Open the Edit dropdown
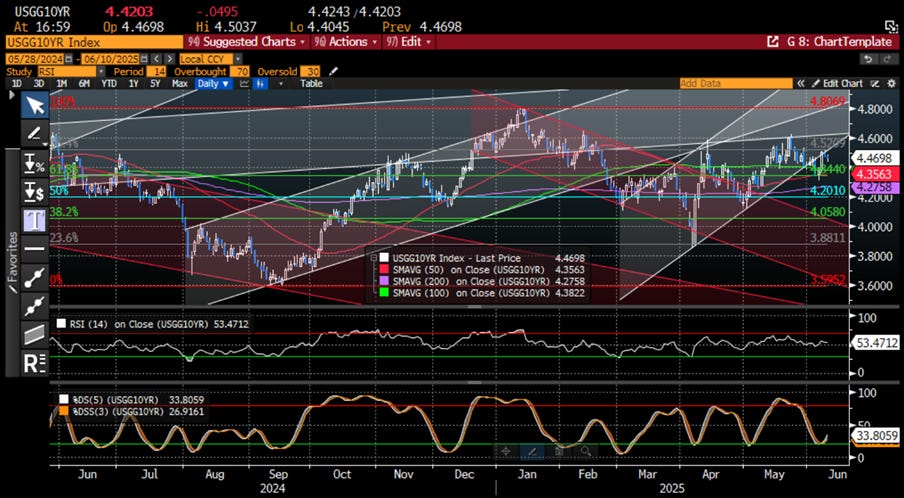The height and width of the screenshot is (498, 904). [x=410, y=42]
